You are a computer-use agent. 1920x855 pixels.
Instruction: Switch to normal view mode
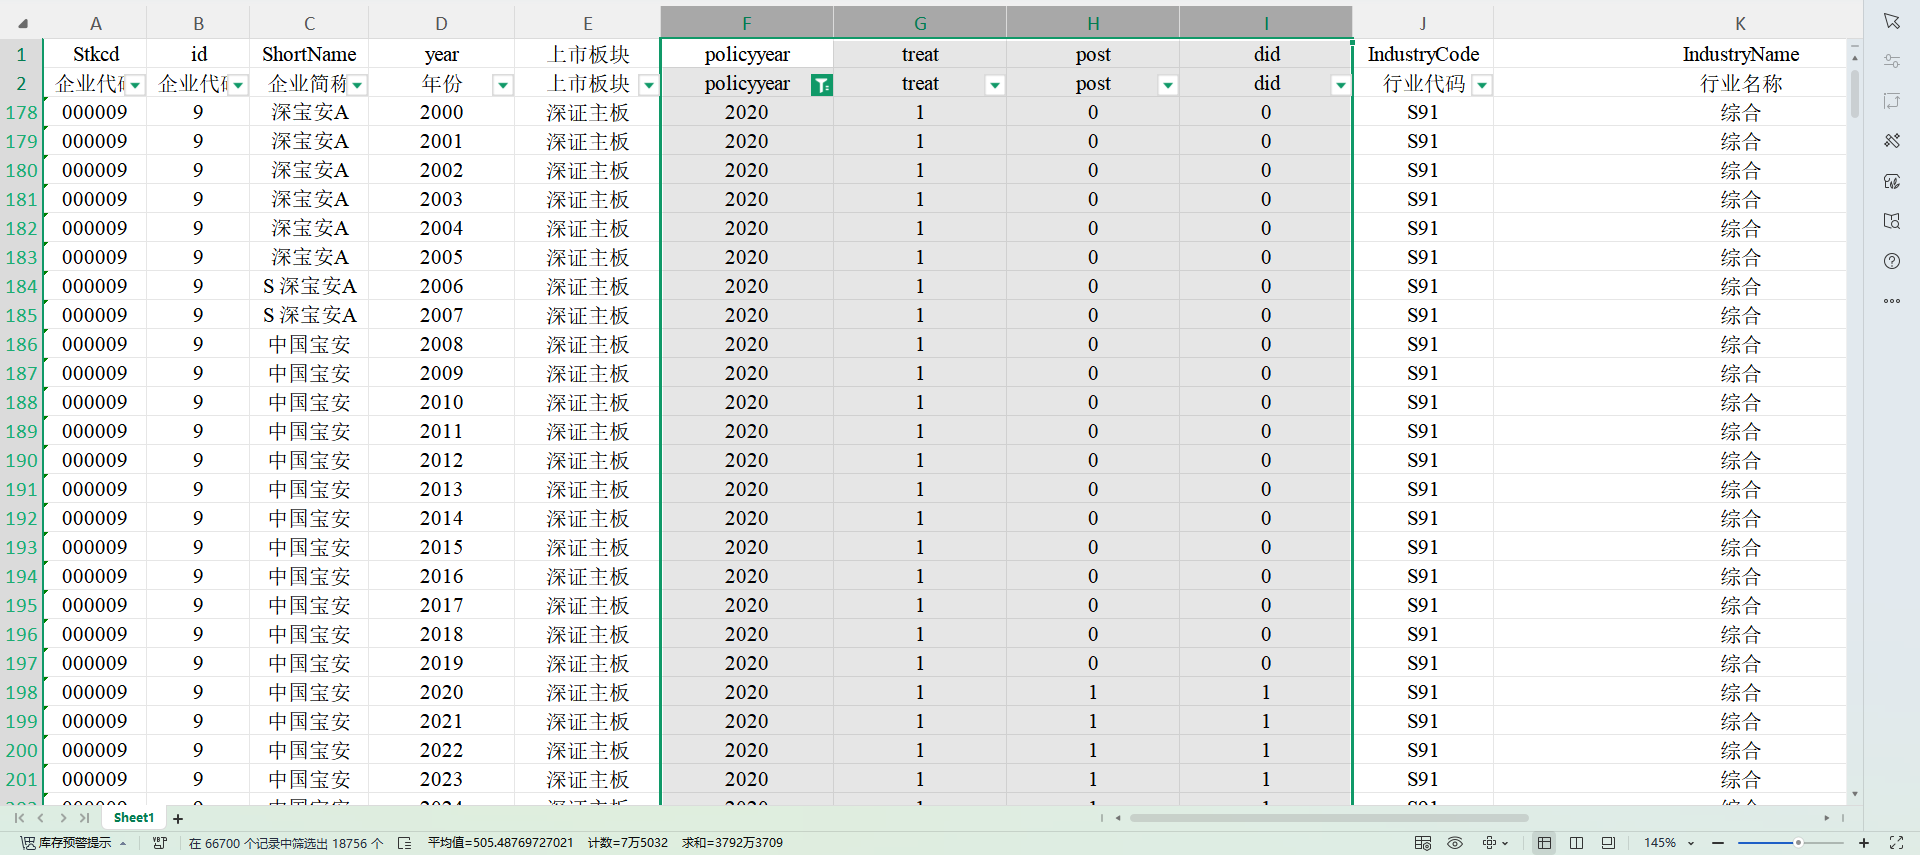point(1544,843)
